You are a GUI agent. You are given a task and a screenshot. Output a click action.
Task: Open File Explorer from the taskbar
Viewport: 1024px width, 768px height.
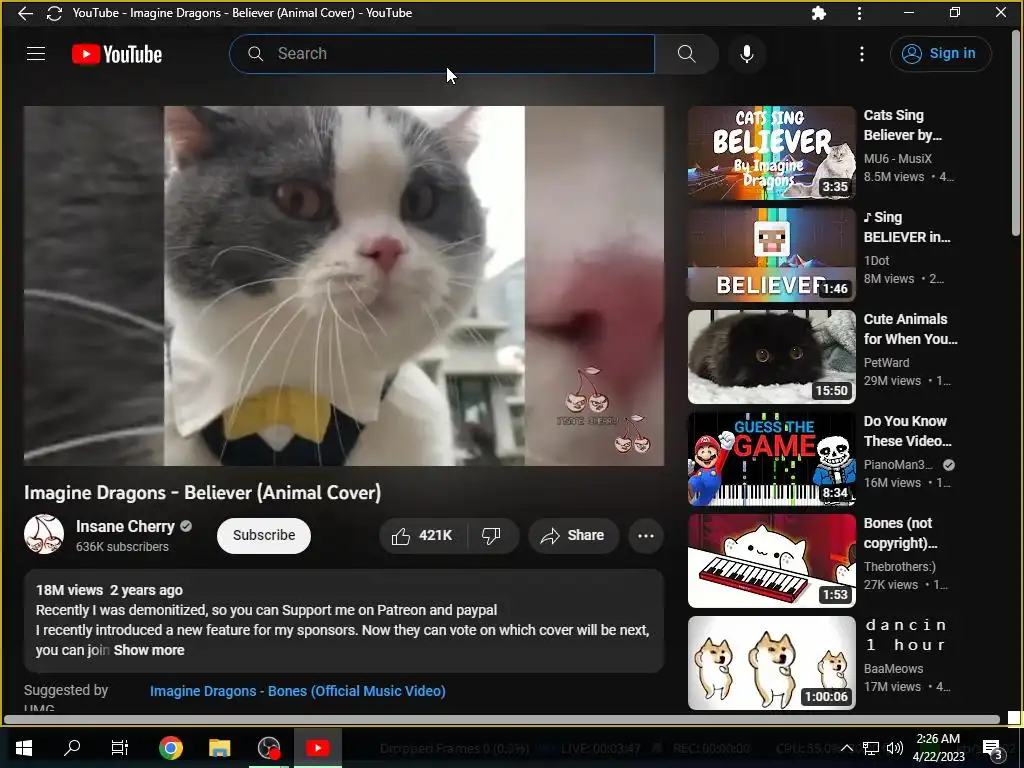tap(219, 748)
